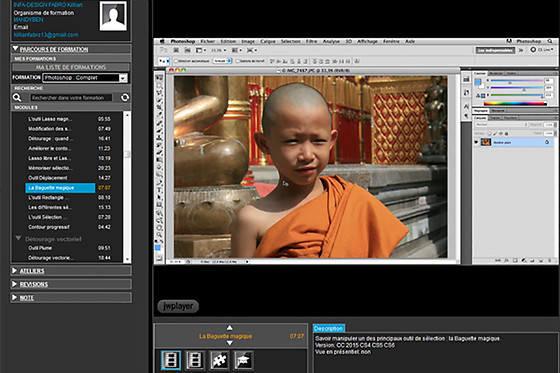Click the Spotlight magnifier in the Mac menu bar

click(x=550, y=41)
